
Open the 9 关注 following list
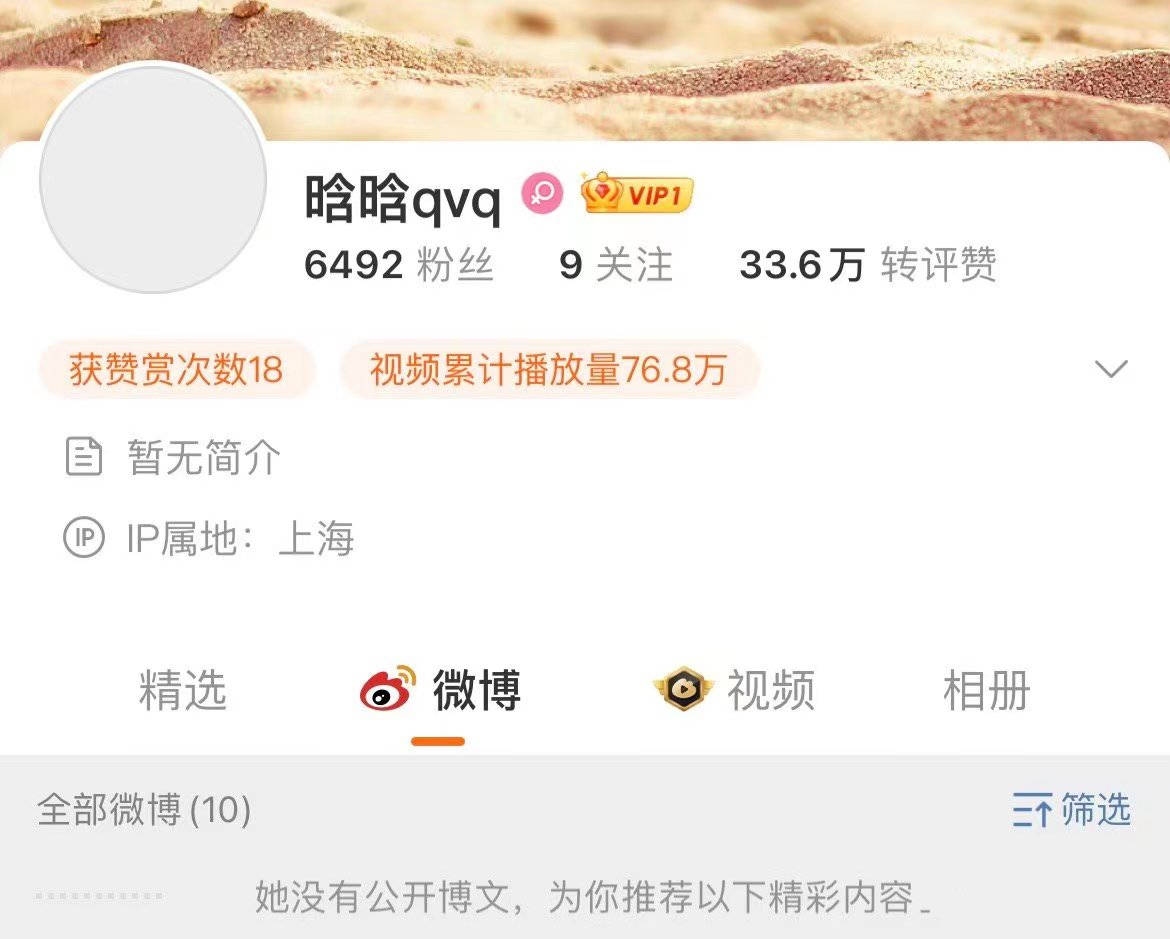[x=616, y=264]
